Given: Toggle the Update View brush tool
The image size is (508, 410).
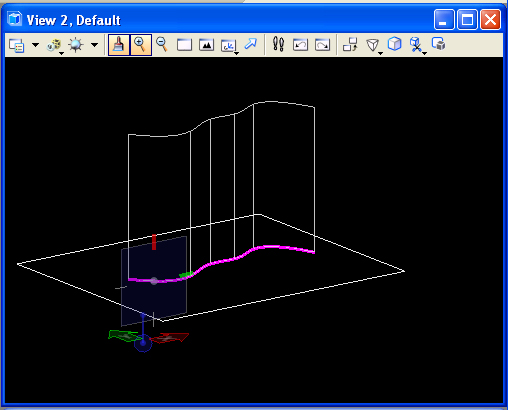Looking at the screenshot, I should pos(119,45).
